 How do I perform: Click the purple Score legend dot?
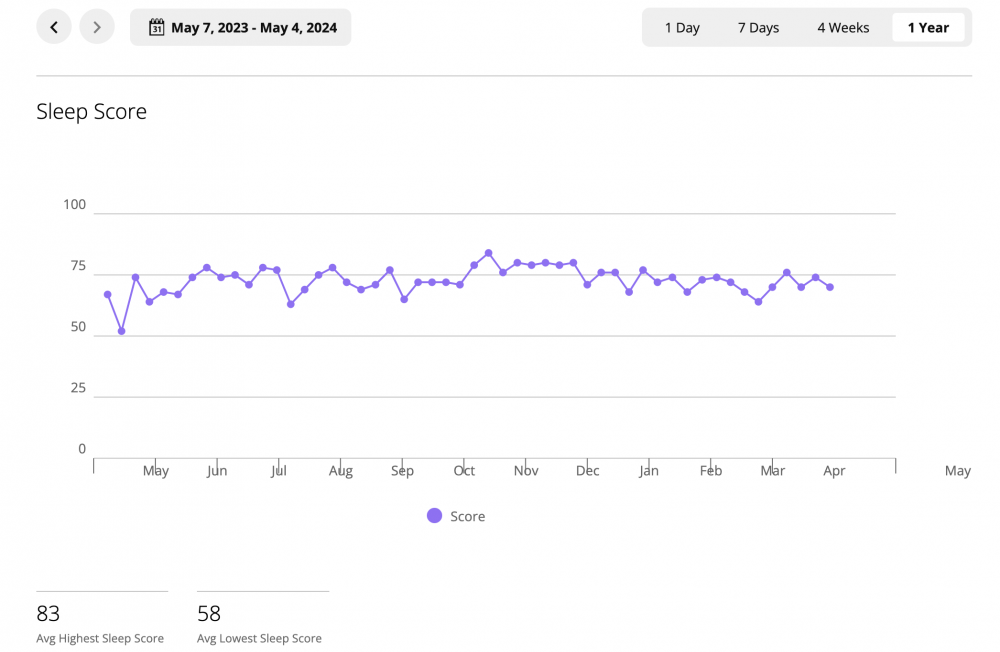(434, 516)
